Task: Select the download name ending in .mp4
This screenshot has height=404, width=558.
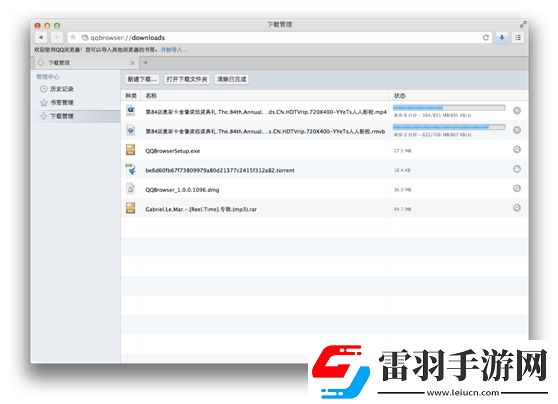Action: (x=266, y=112)
